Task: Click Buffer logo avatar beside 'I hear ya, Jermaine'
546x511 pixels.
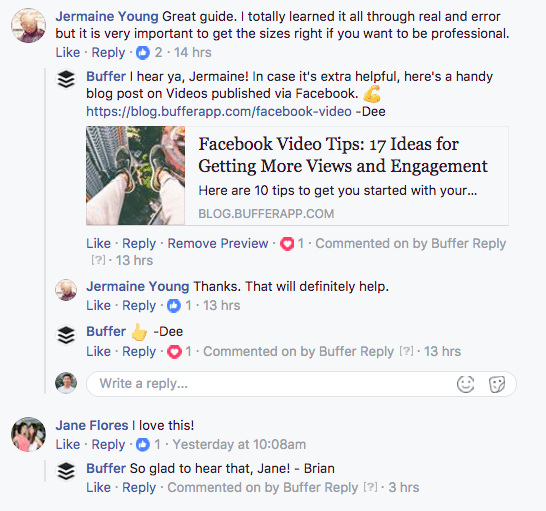Action: [66, 79]
